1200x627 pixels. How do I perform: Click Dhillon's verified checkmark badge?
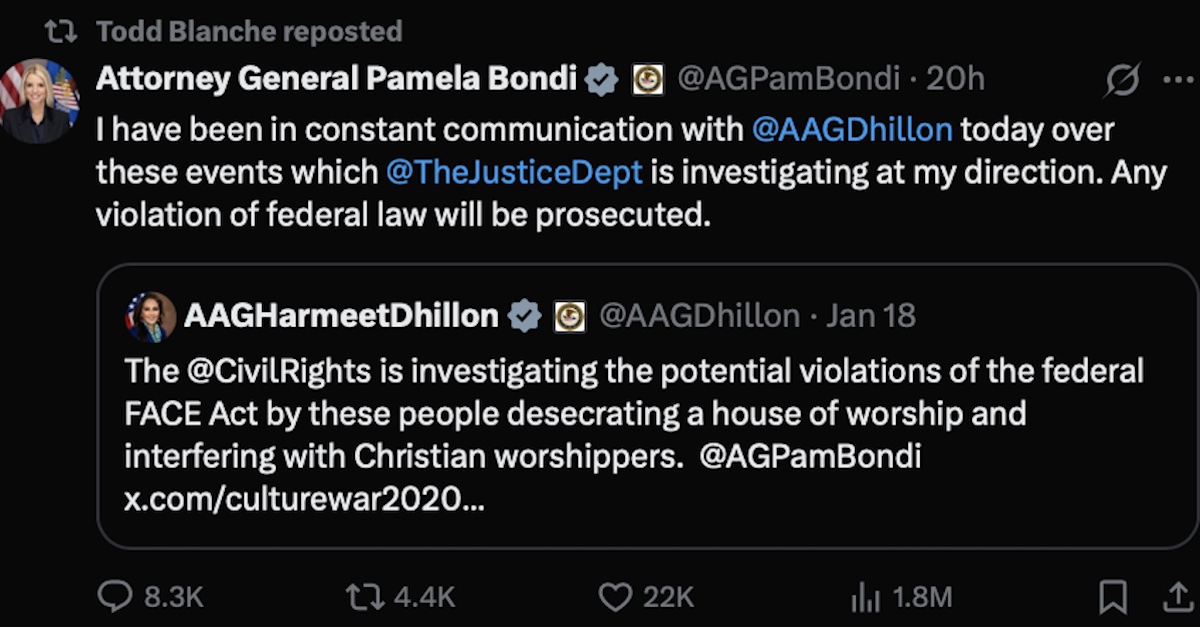point(525,316)
